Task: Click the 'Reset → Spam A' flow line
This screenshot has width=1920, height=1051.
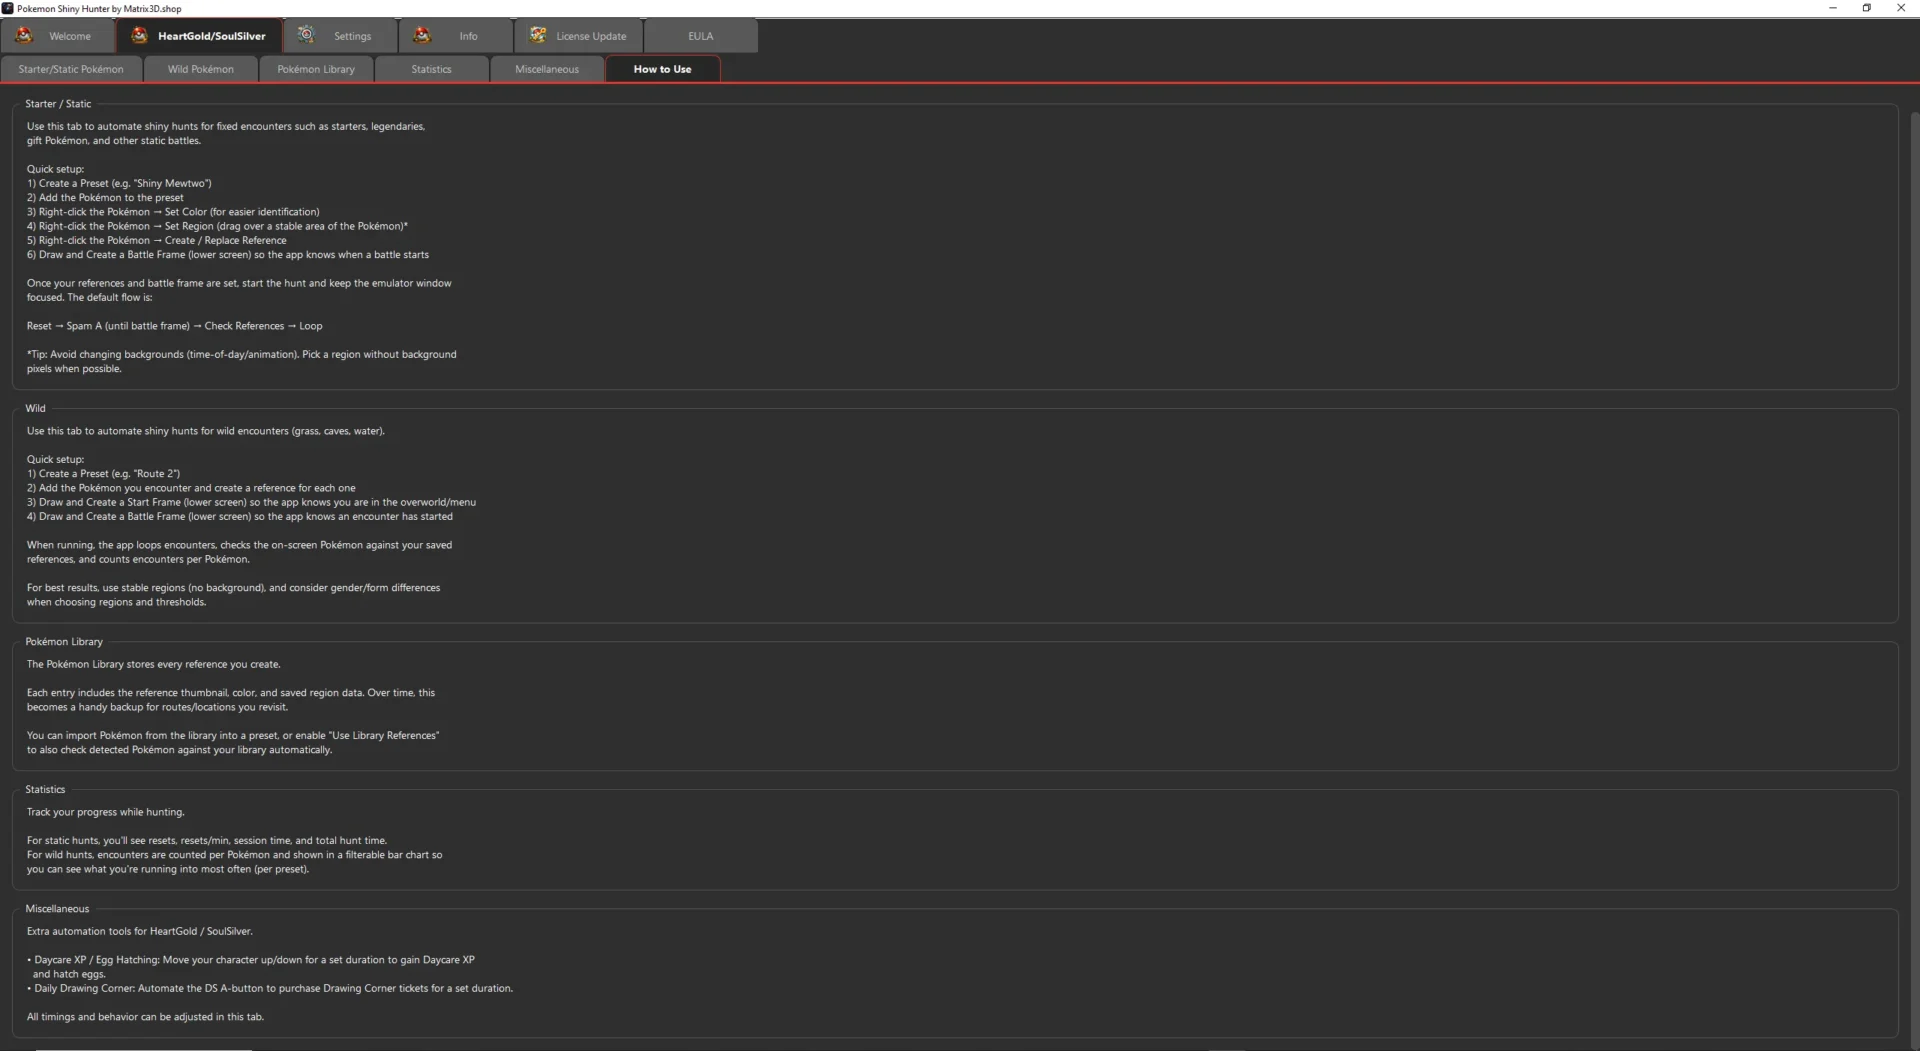Action: pyautogui.click(x=174, y=326)
